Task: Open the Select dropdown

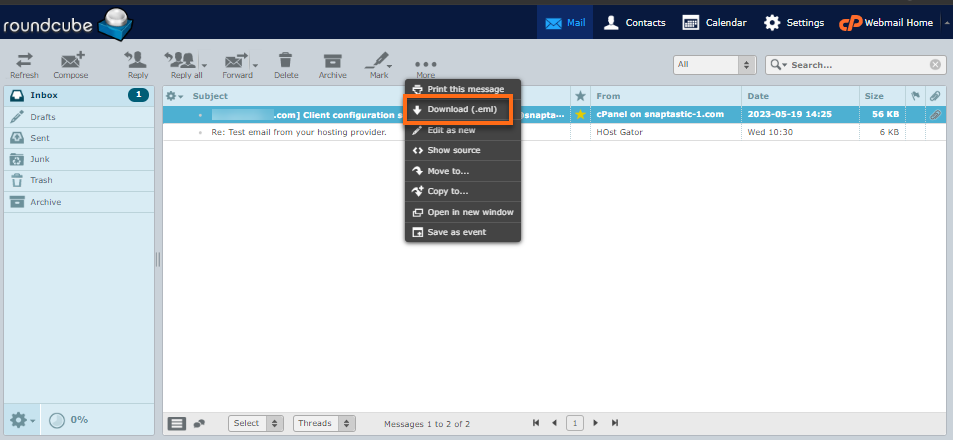Action: click(x=256, y=423)
